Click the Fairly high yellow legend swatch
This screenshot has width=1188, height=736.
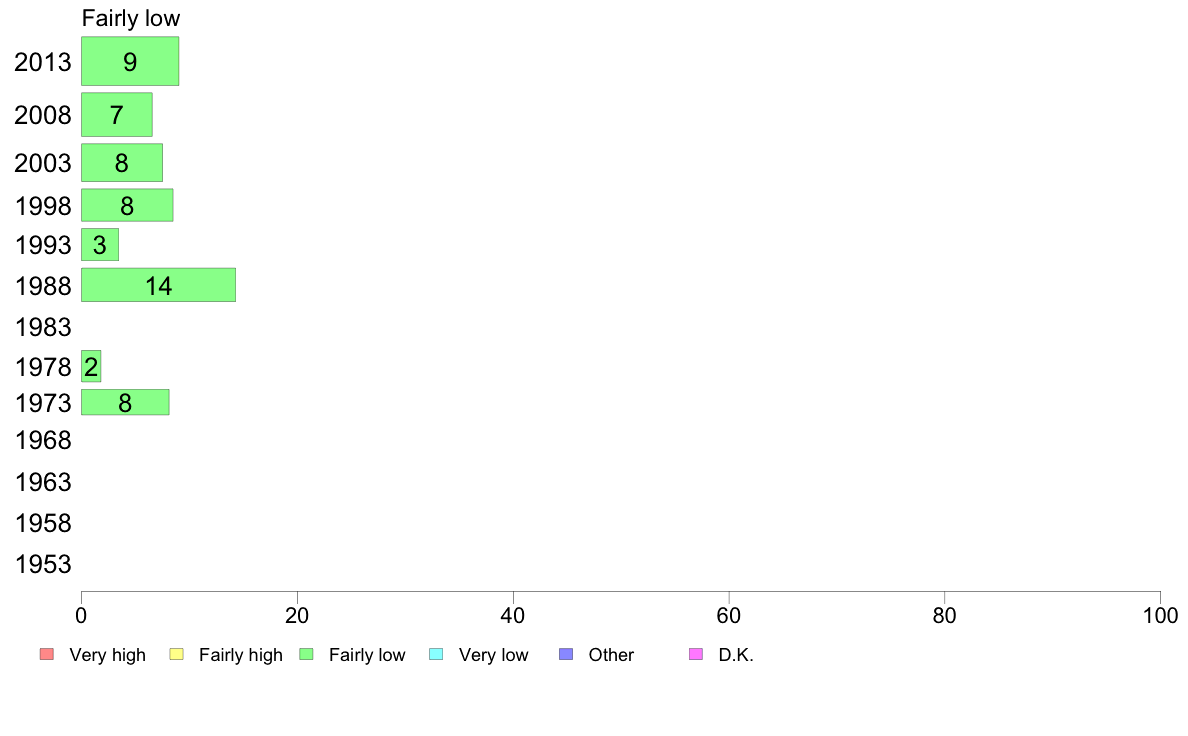click(177, 654)
